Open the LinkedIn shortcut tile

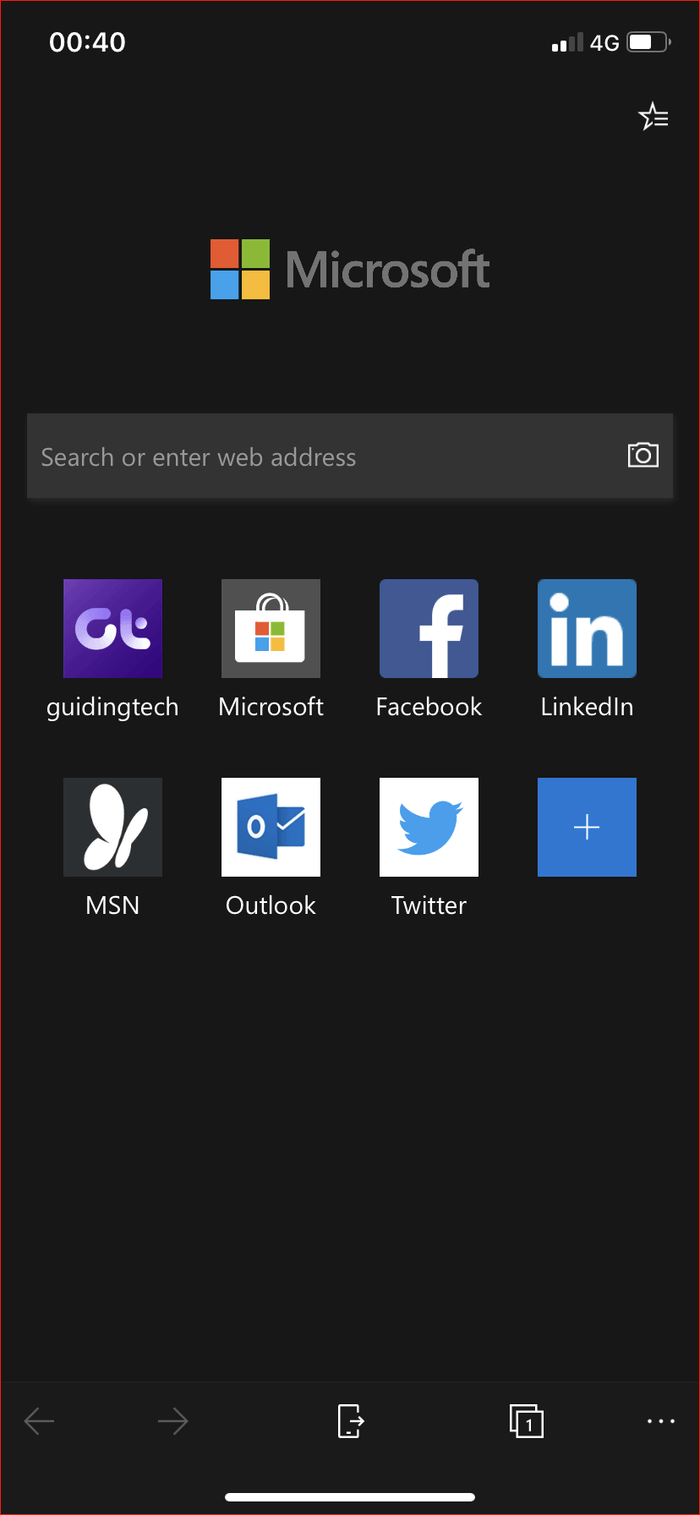(587, 628)
